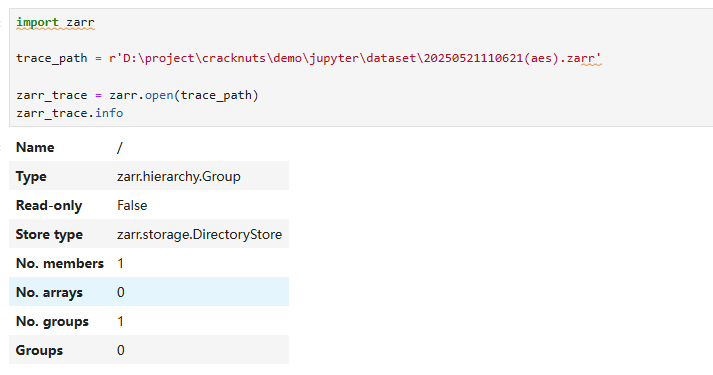Screen dimensions: 713x375
Task: Click the 'import zarr' code line
Action: (55, 22)
